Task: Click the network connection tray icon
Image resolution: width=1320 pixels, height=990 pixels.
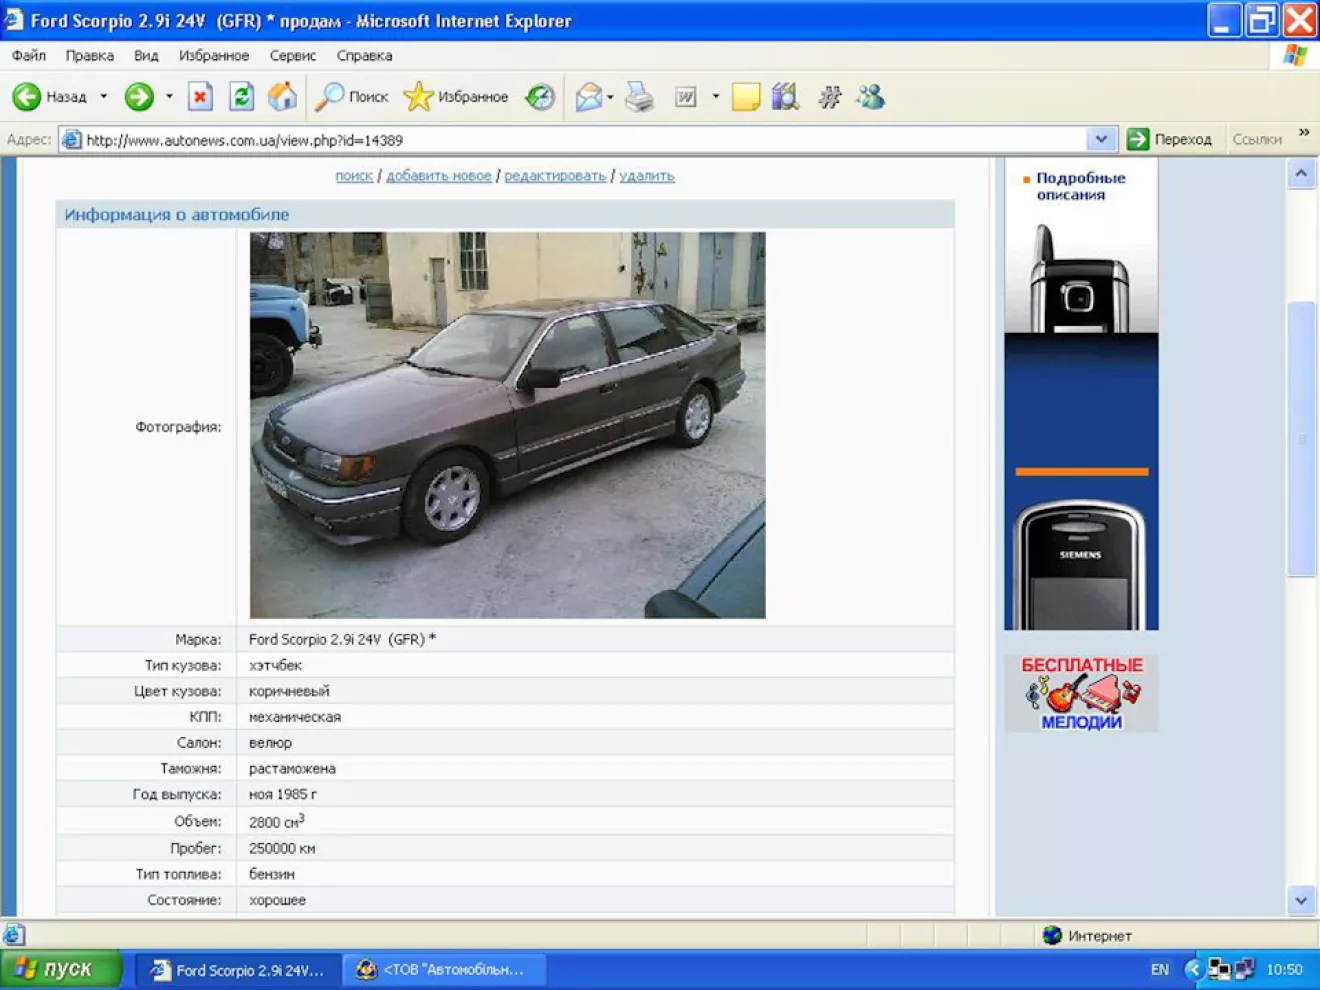Action: [x=1219, y=969]
